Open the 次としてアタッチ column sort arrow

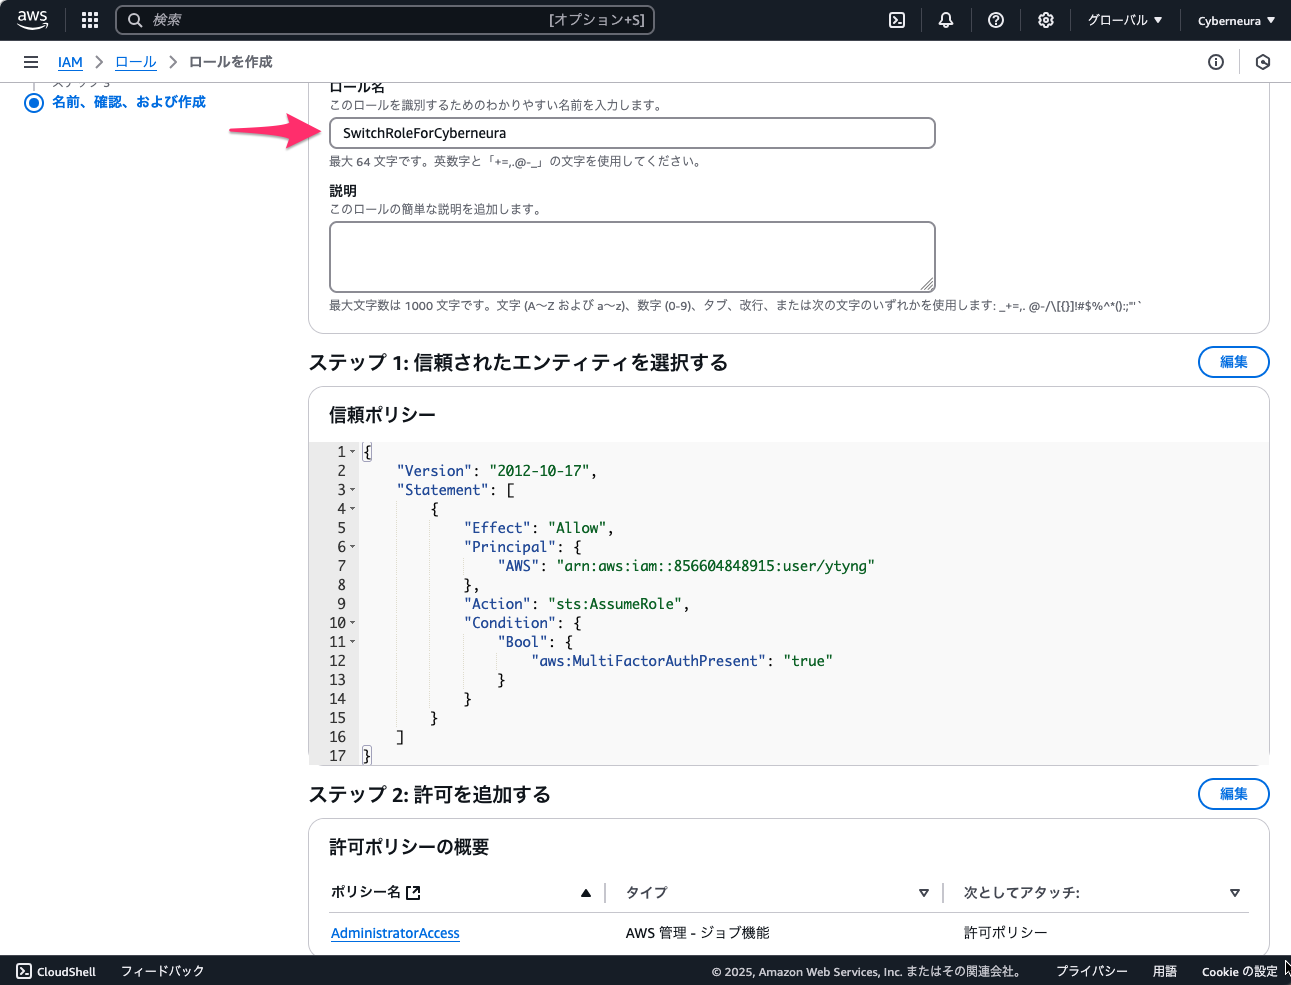(x=1235, y=893)
